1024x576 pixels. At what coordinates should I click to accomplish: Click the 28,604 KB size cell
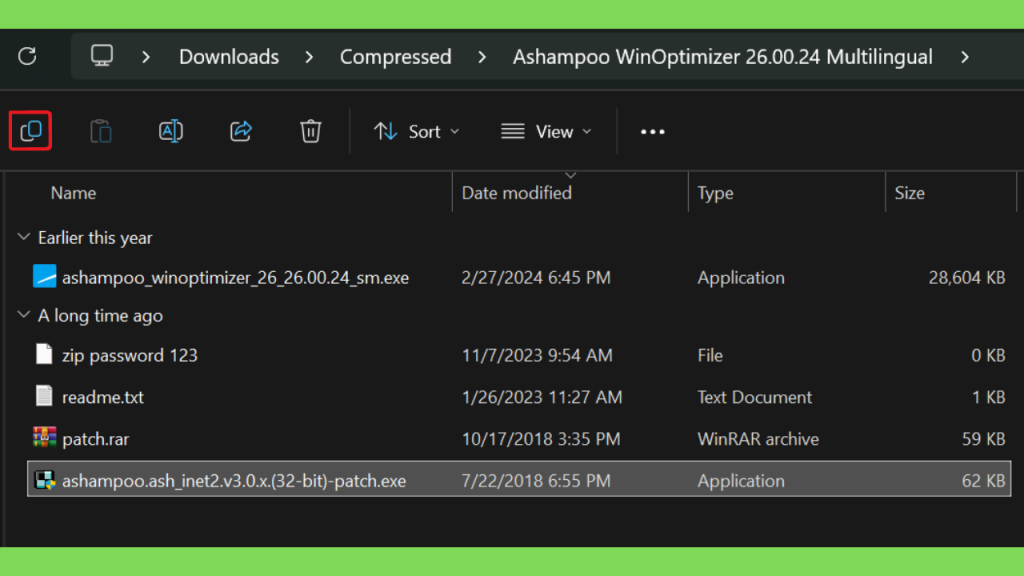(x=967, y=278)
